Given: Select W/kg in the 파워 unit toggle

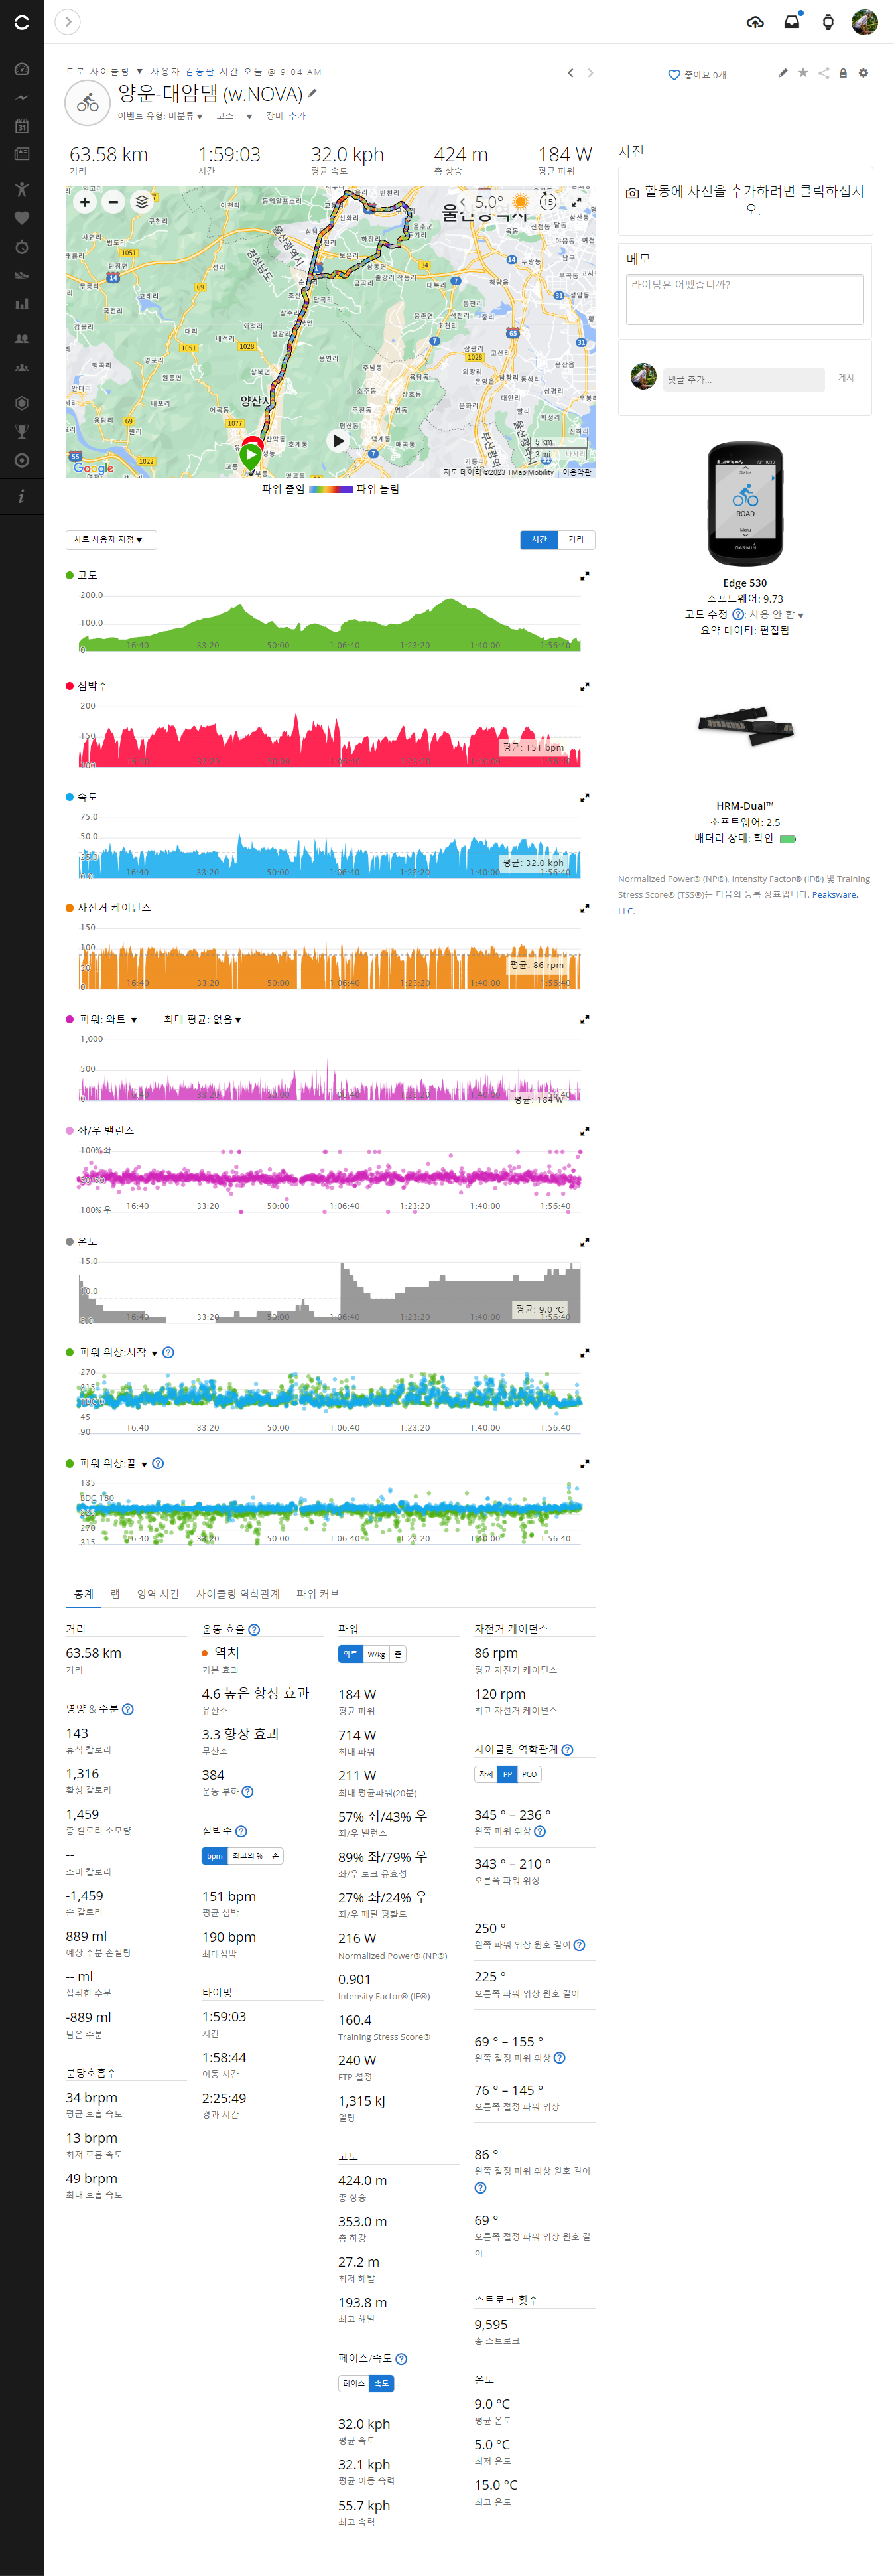Looking at the screenshot, I should pos(376,1654).
